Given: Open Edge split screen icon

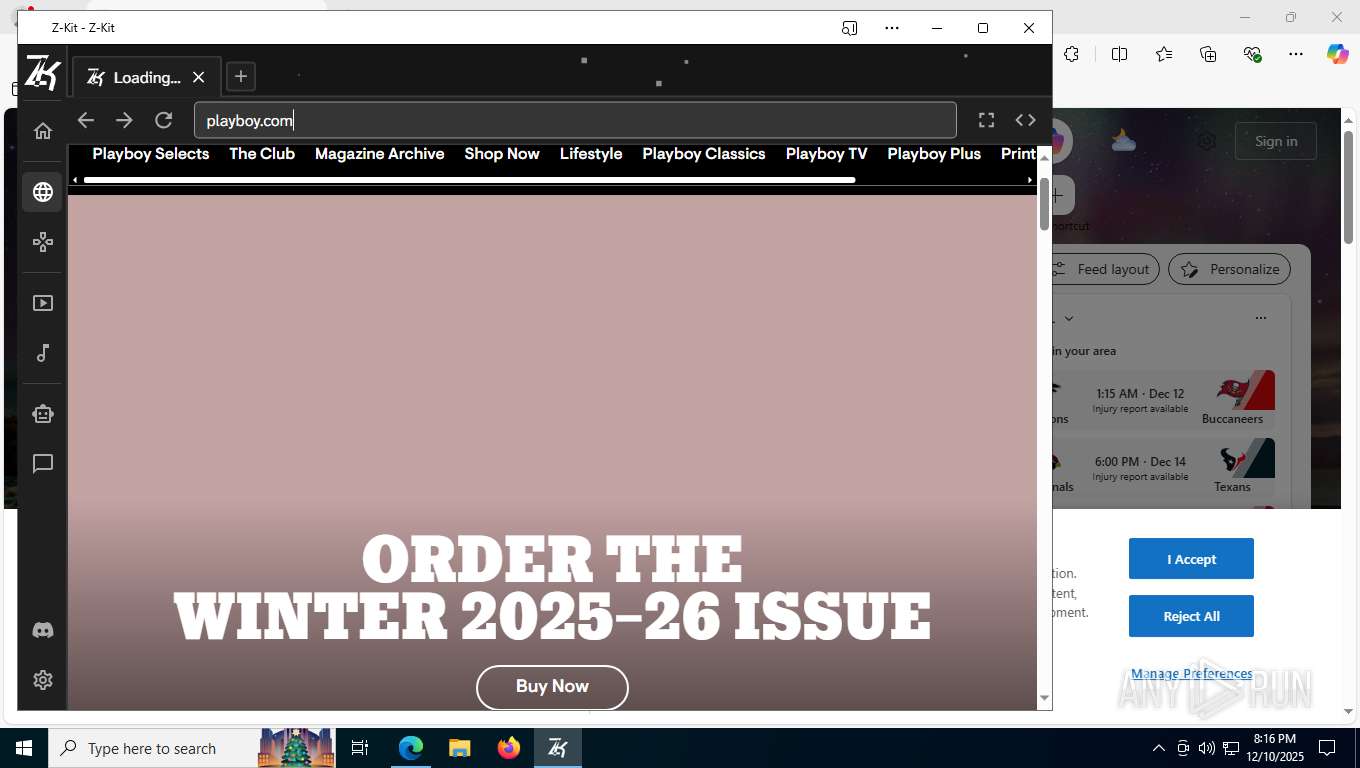Looking at the screenshot, I should (1120, 54).
